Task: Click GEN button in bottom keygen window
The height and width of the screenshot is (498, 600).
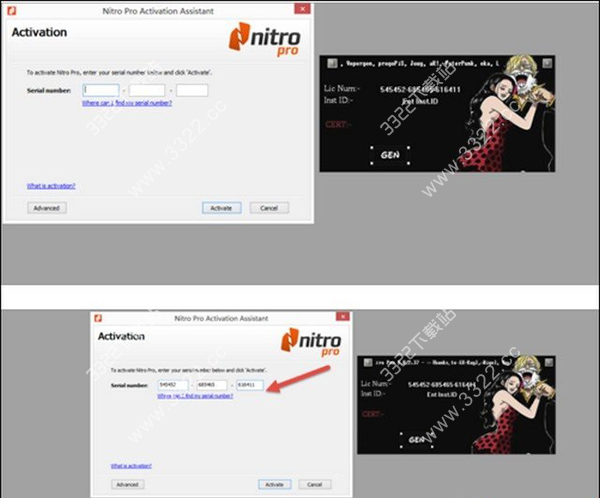Action: point(416,440)
